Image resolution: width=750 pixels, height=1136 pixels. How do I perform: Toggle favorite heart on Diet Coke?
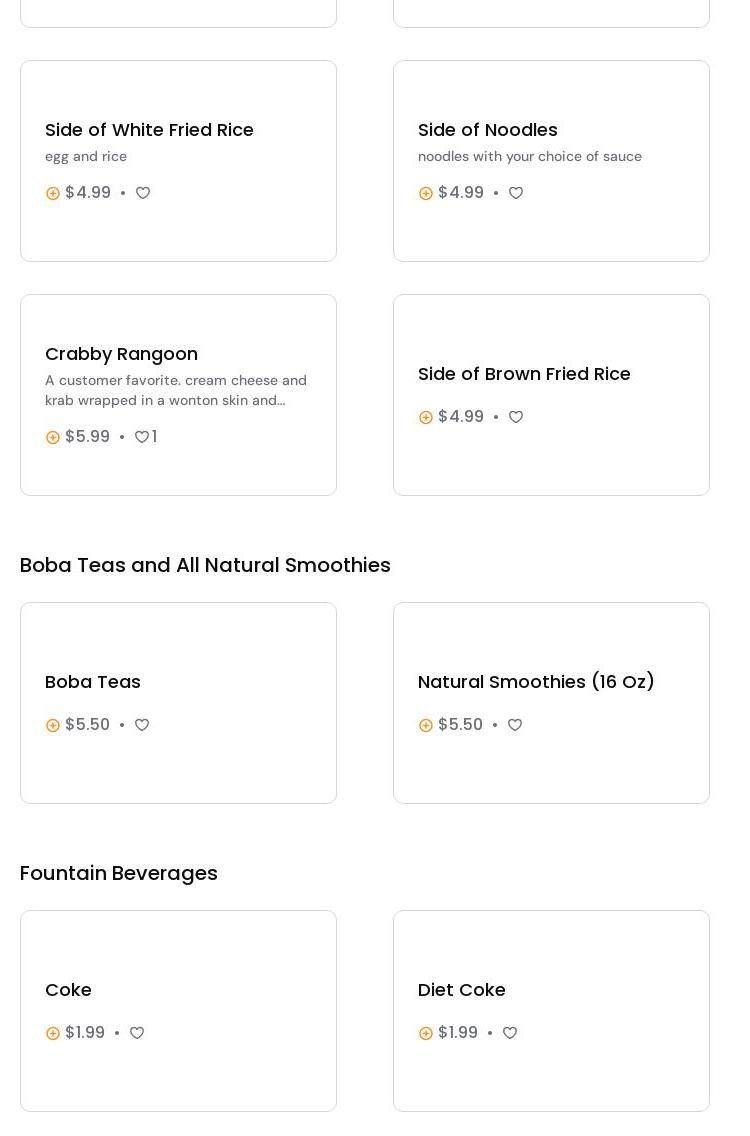[510, 1033]
